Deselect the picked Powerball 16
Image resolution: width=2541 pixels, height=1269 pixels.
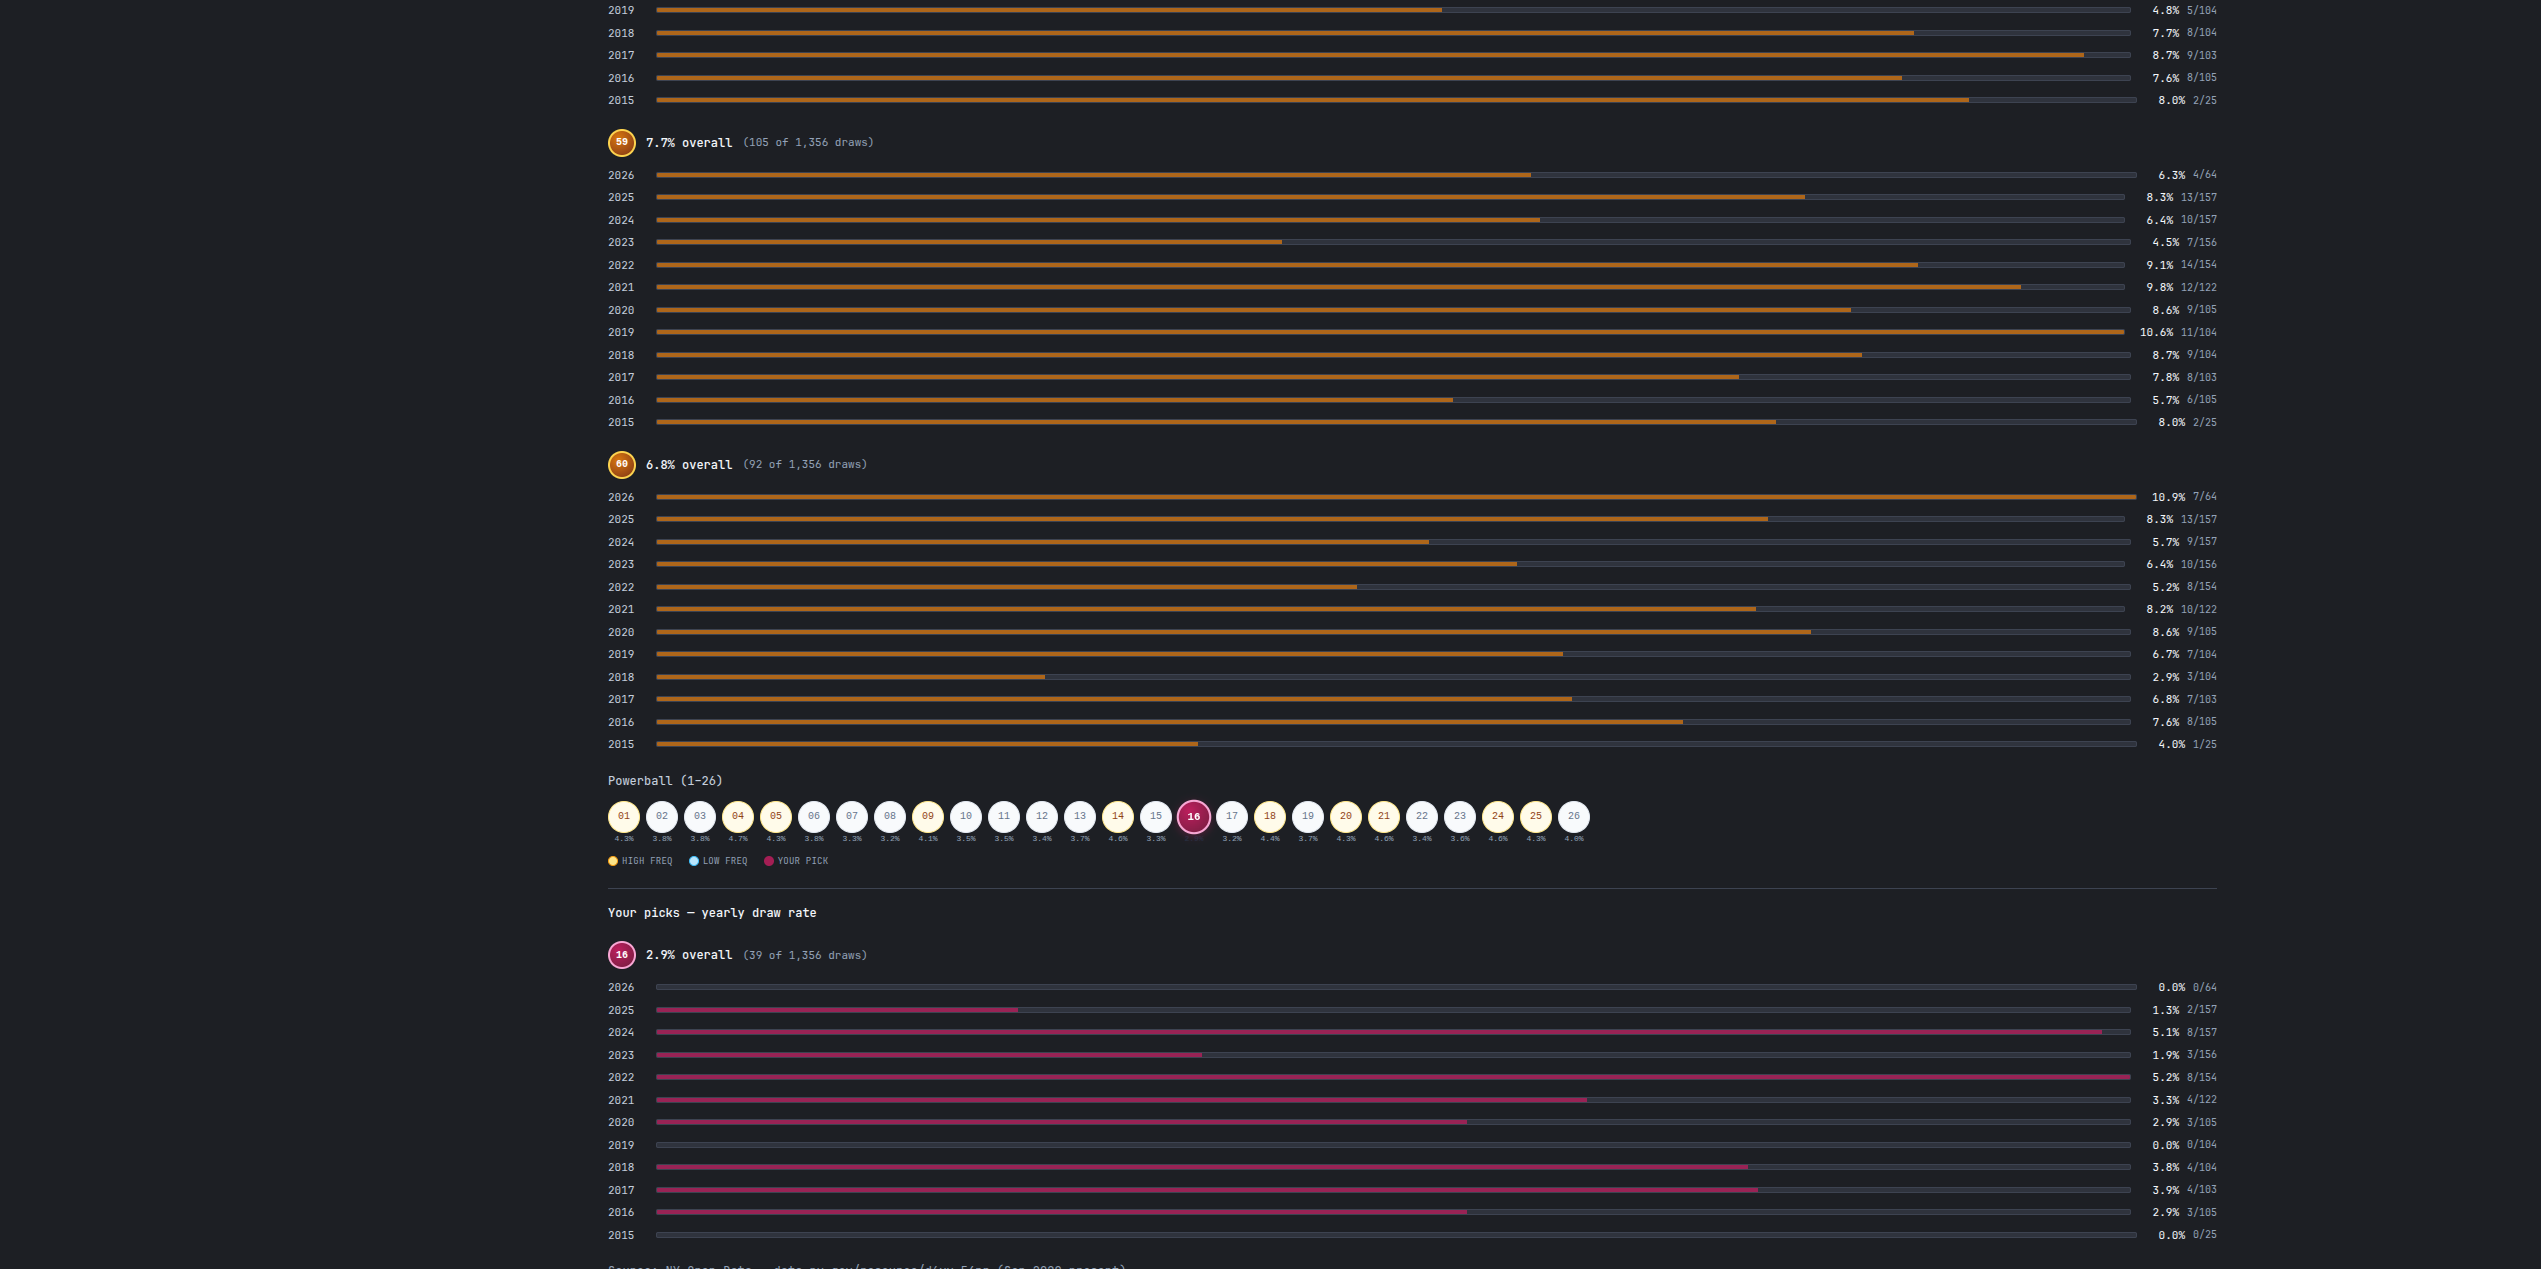point(1194,816)
